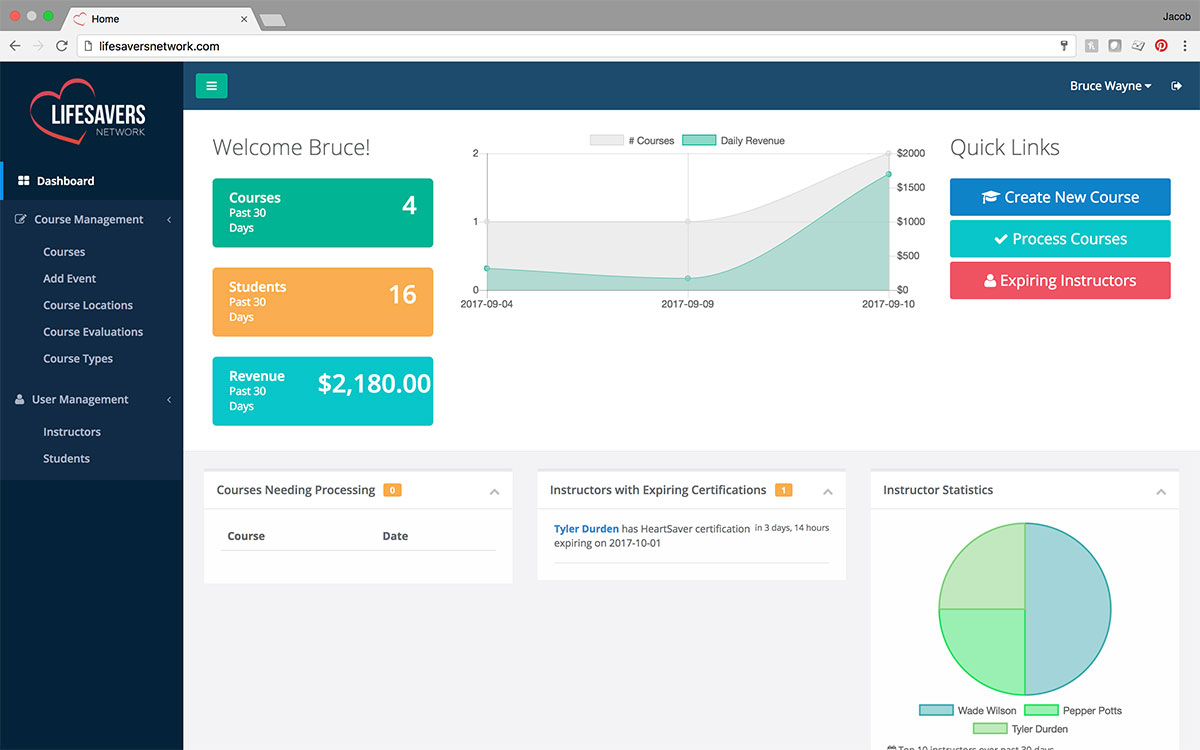Screen dimensions: 1200x750
Task: Click the logout icon beside Bruce Wayne
Action: point(1176,86)
